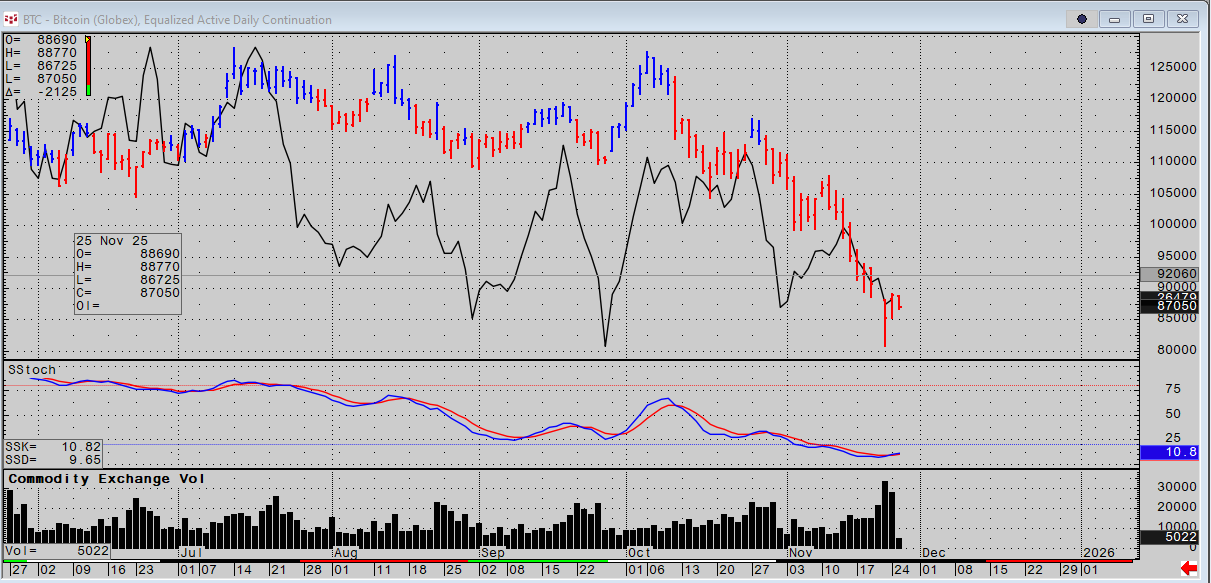Minimize the BTC chart window

pyautogui.click(x=1116, y=18)
